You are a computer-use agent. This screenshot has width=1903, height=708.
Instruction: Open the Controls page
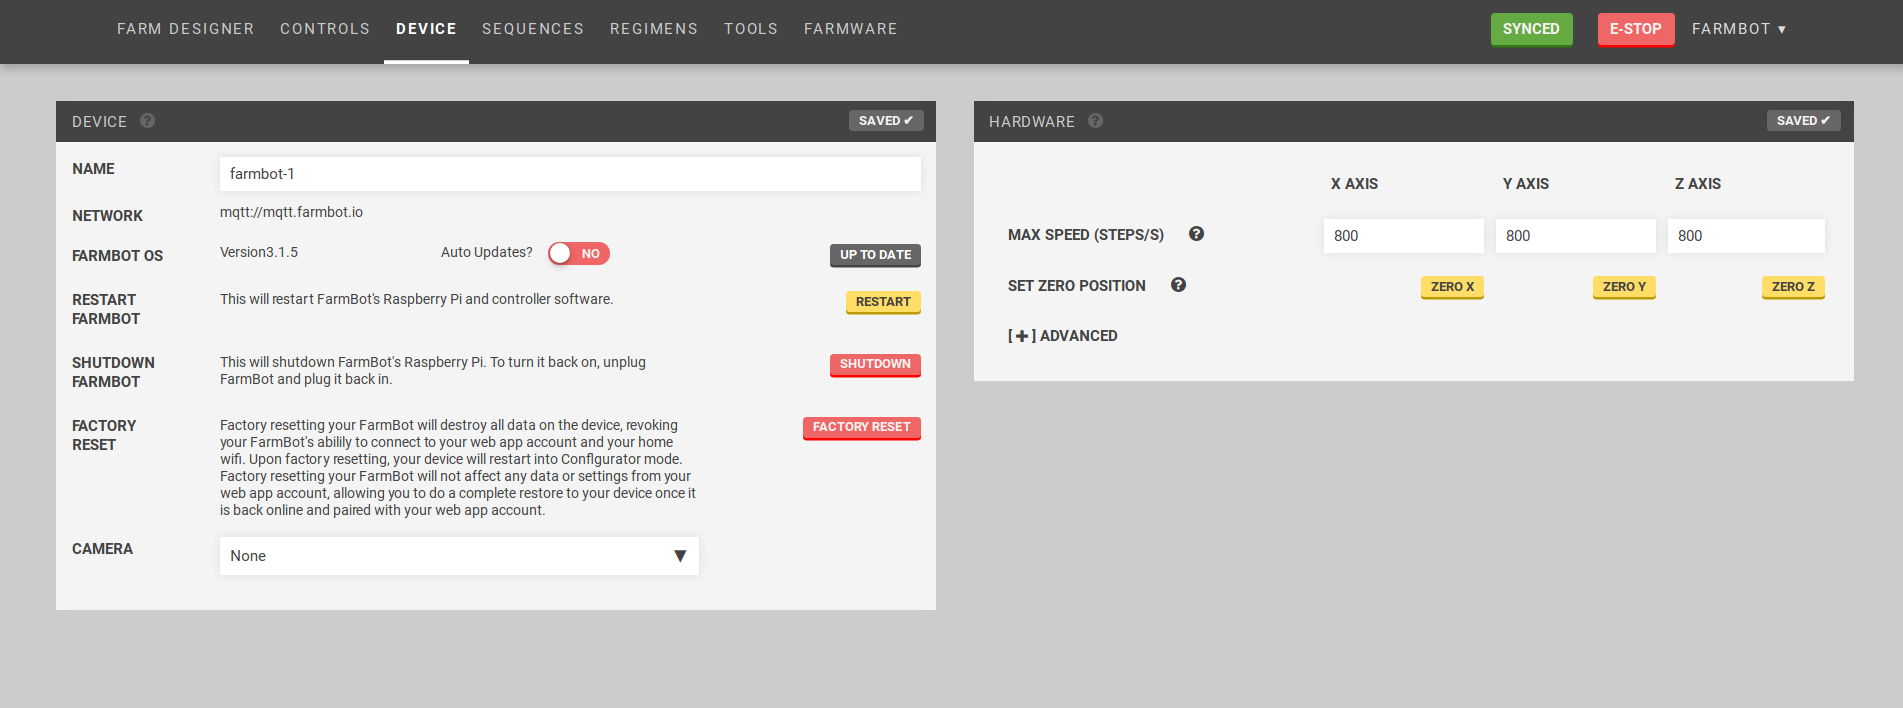tap(325, 29)
